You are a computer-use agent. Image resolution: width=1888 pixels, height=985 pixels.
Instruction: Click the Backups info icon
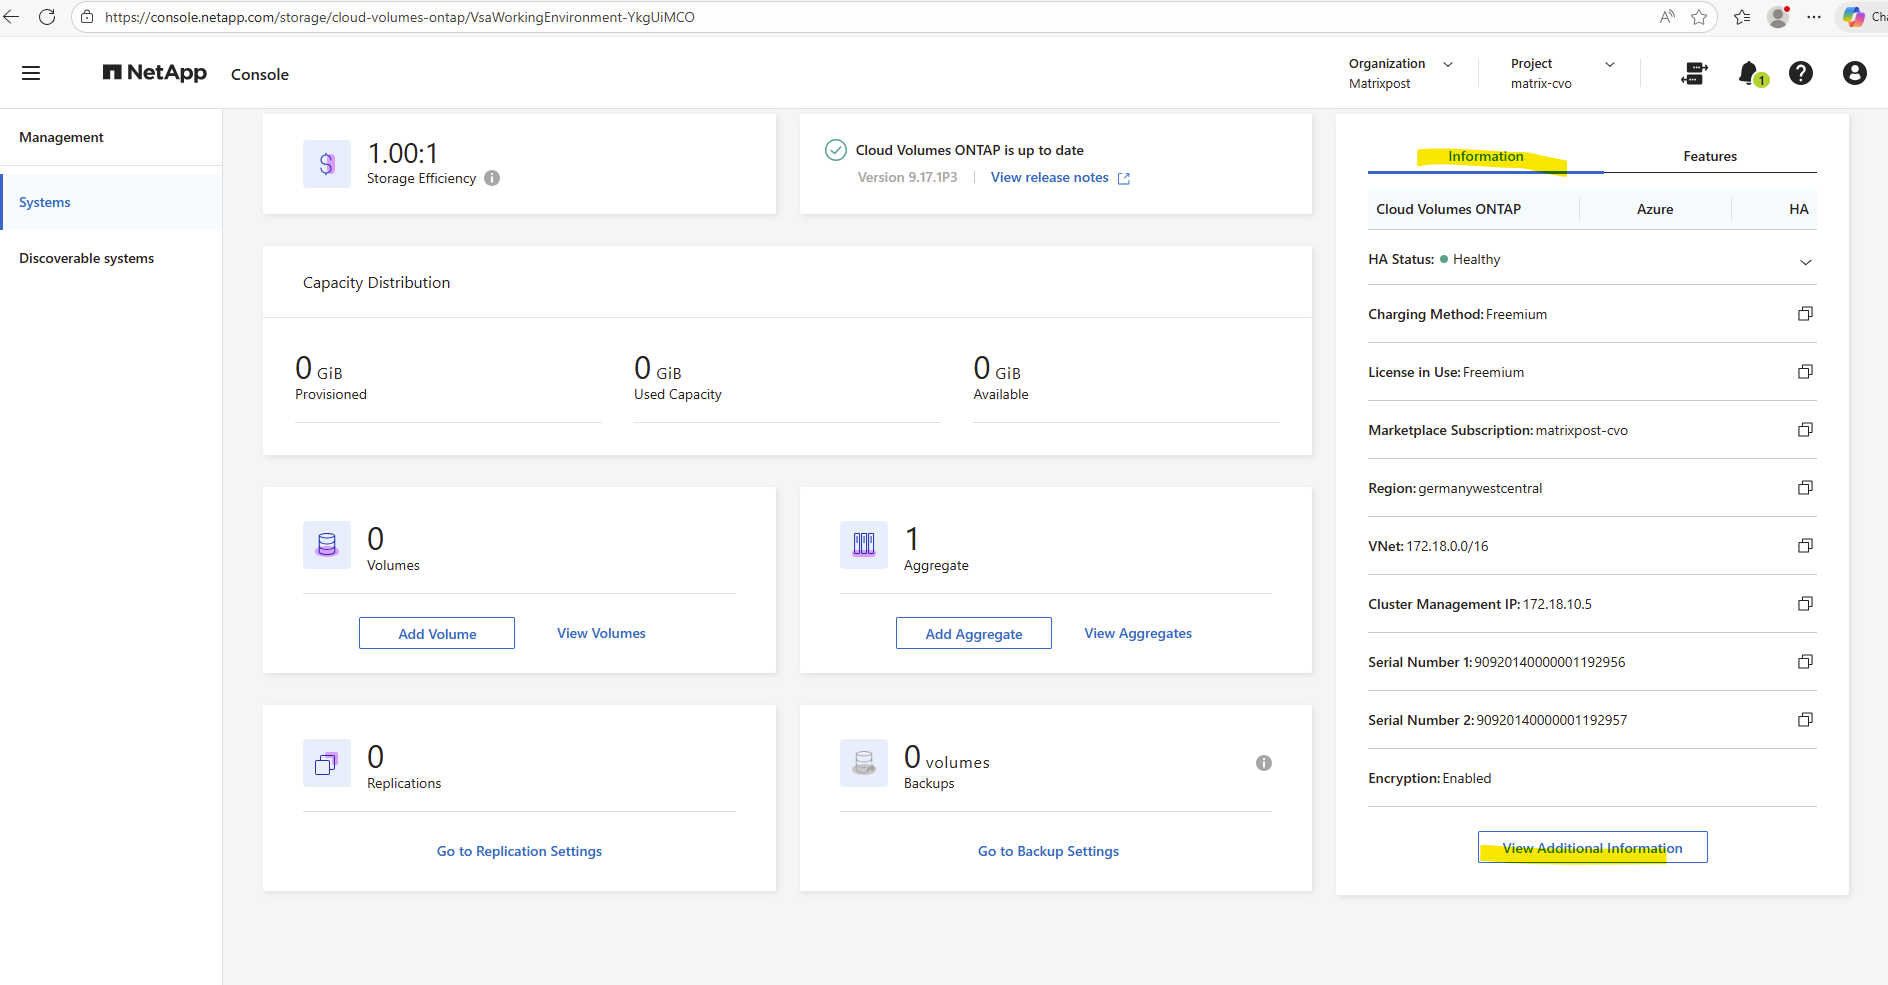click(1264, 763)
